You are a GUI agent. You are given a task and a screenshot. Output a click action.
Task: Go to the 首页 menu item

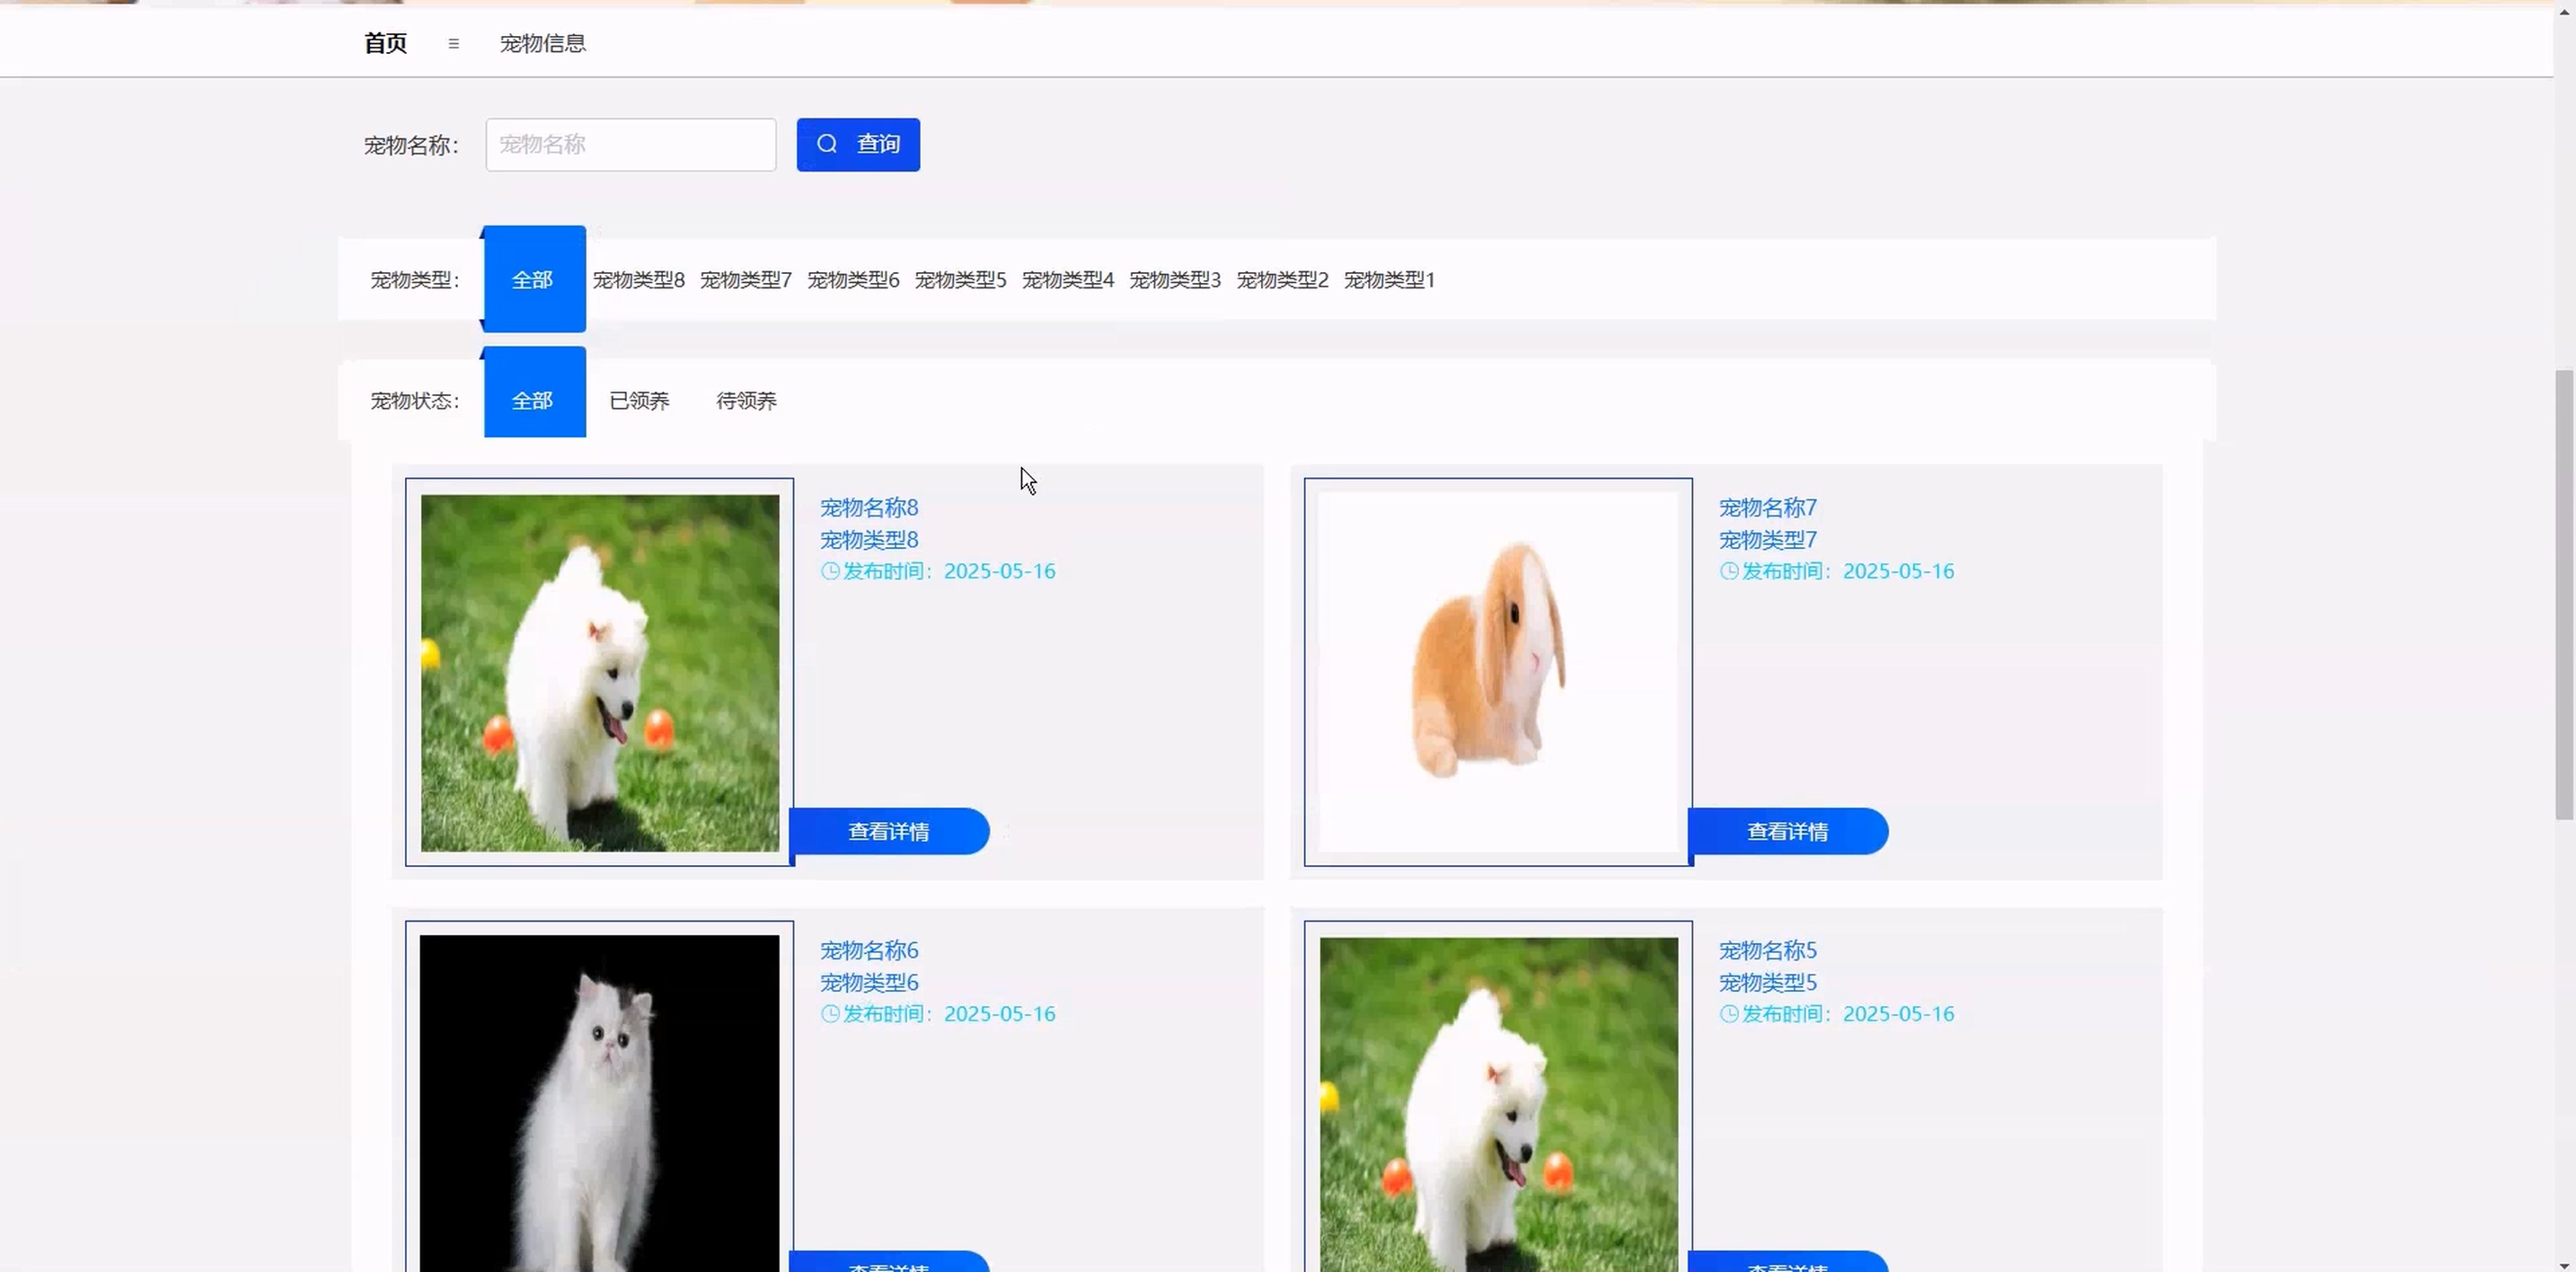[x=385, y=43]
